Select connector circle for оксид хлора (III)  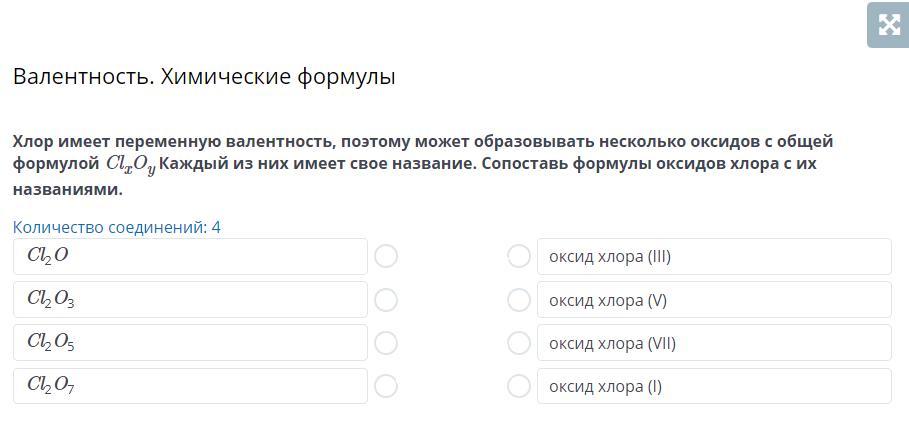click(x=518, y=257)
